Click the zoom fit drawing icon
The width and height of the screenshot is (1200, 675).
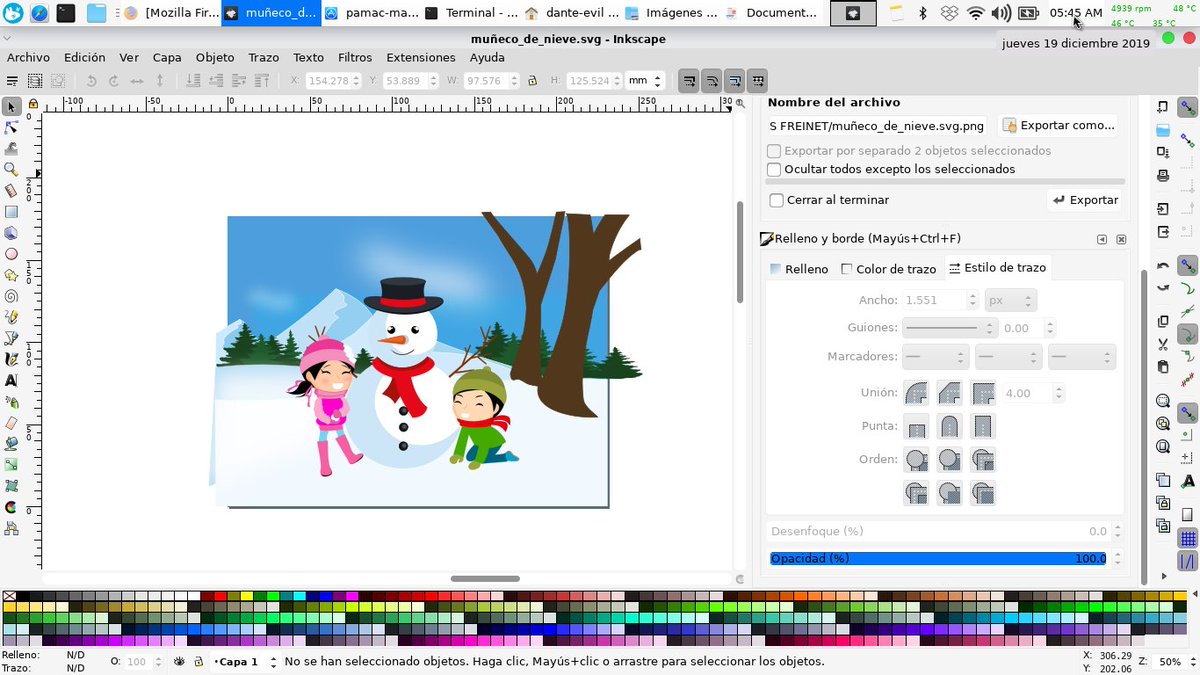point(1163,423)
